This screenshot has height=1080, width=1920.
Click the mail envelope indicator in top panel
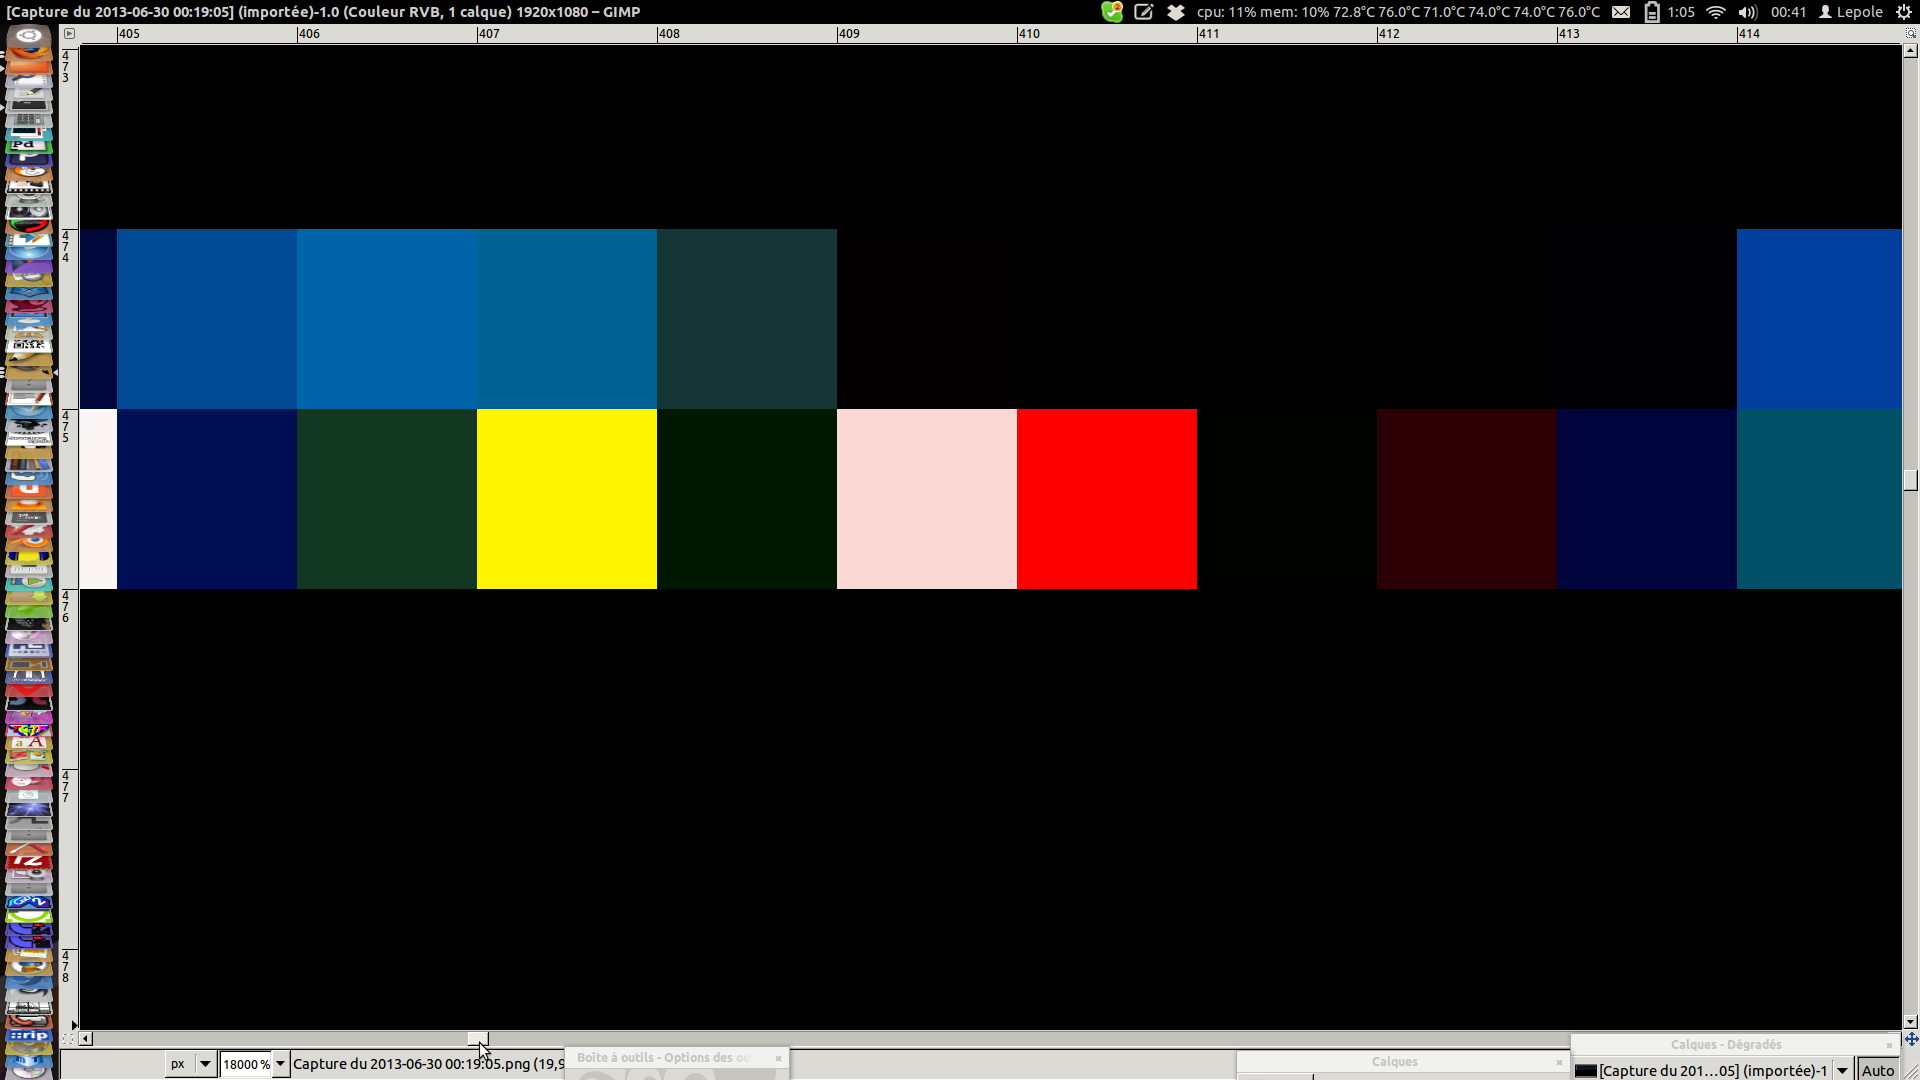pos(1621,12)
